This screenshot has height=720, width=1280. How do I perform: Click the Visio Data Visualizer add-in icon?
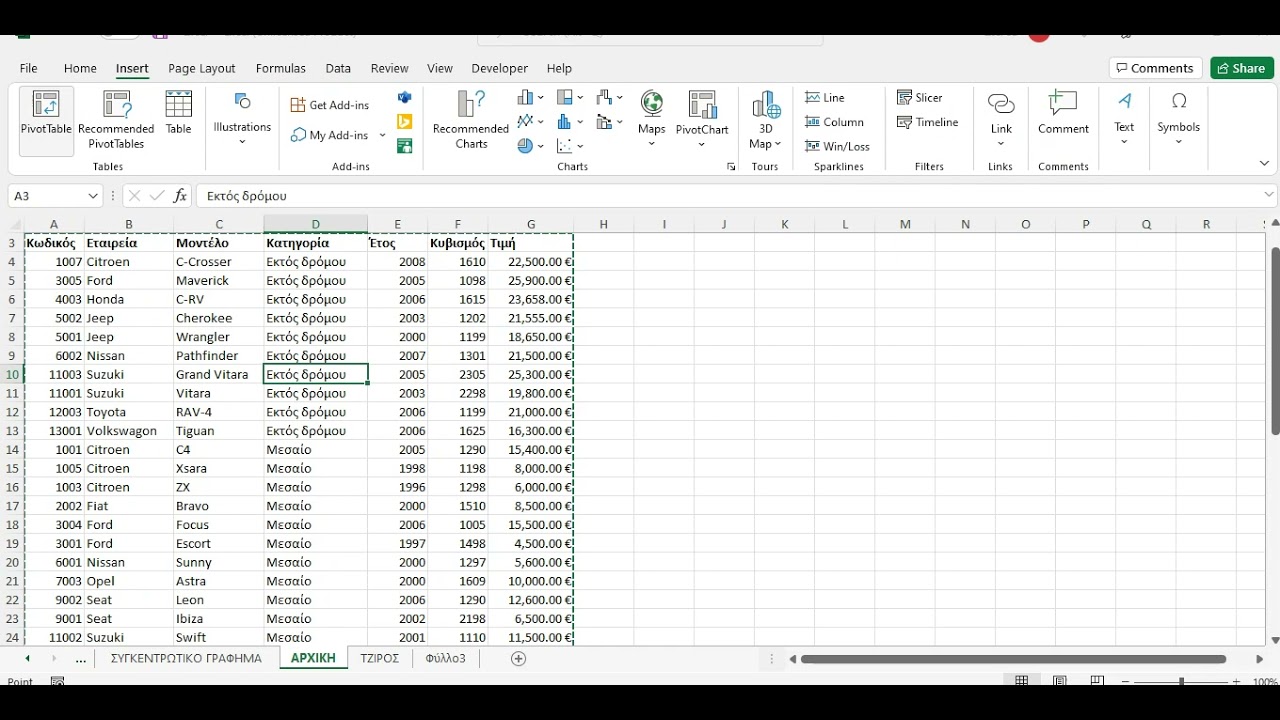tap(404, 98)
